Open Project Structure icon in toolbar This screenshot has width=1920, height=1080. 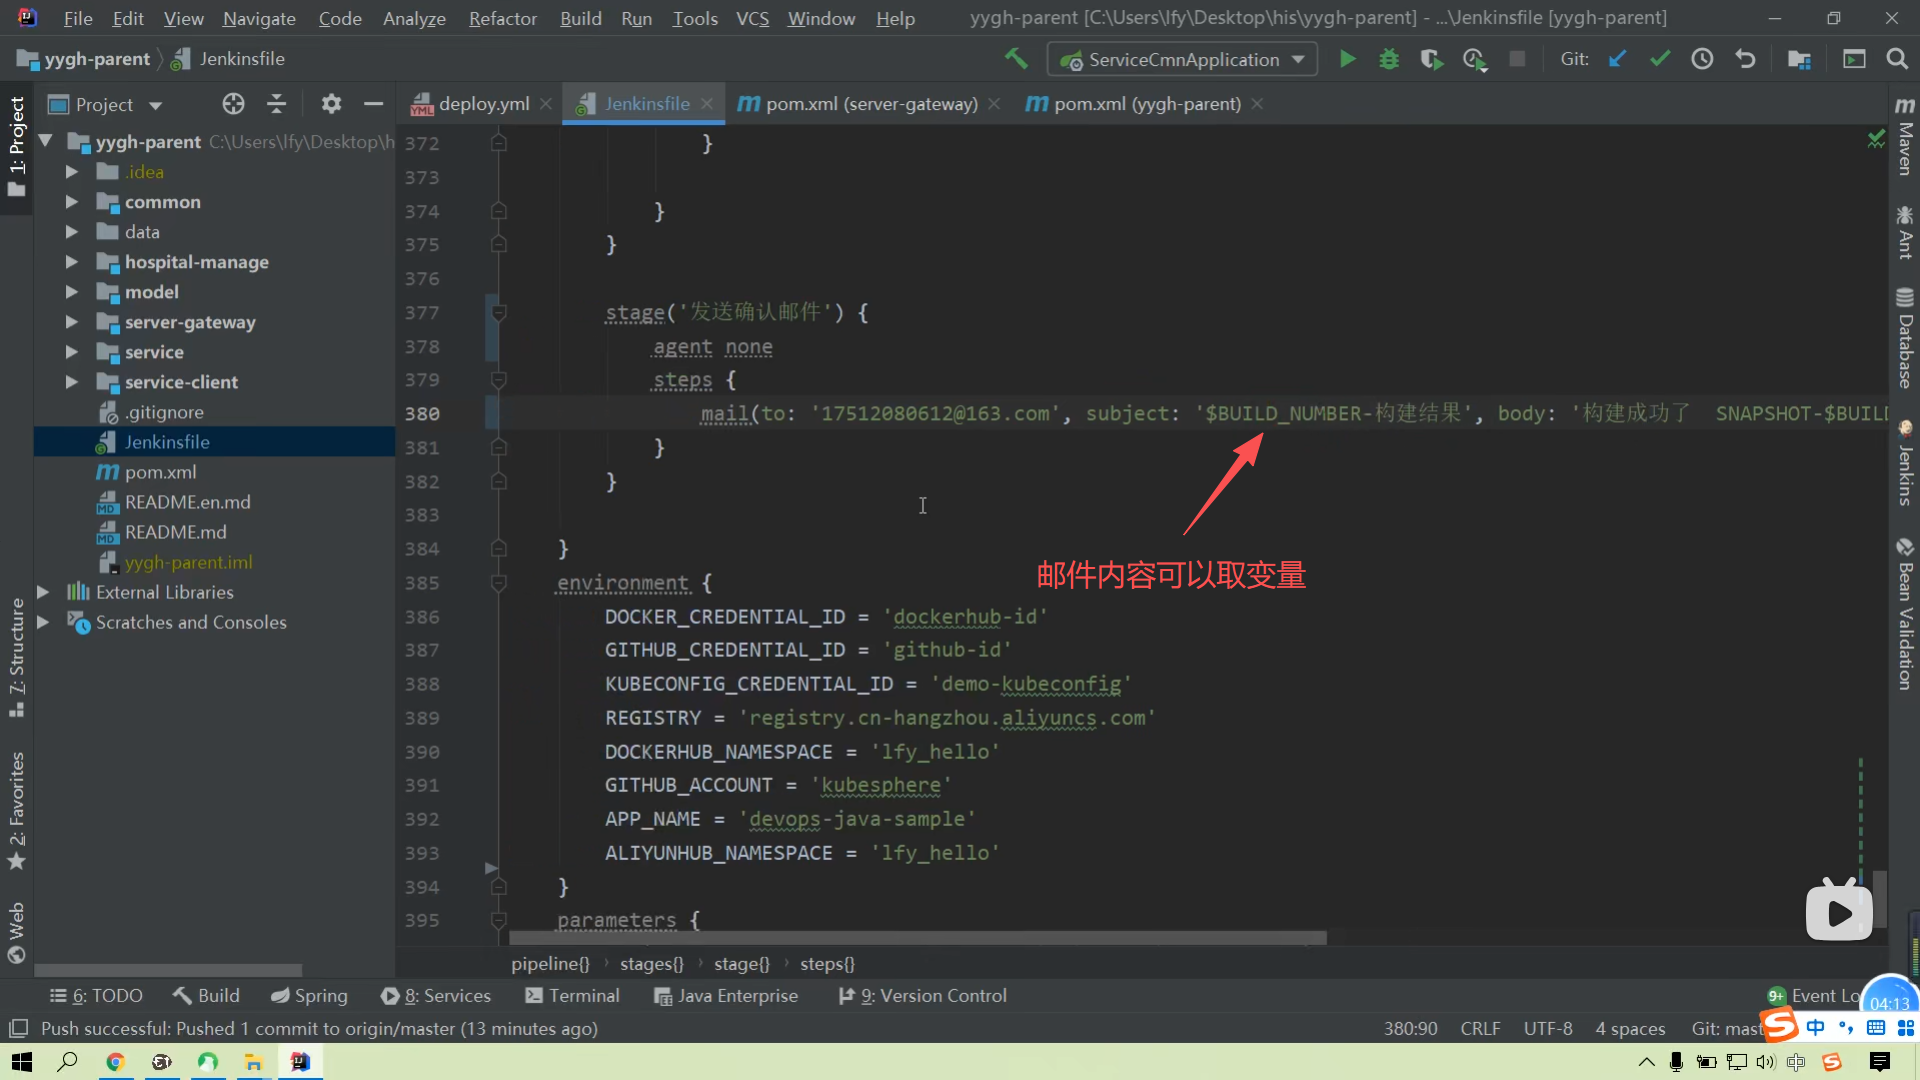point(1799,59)
